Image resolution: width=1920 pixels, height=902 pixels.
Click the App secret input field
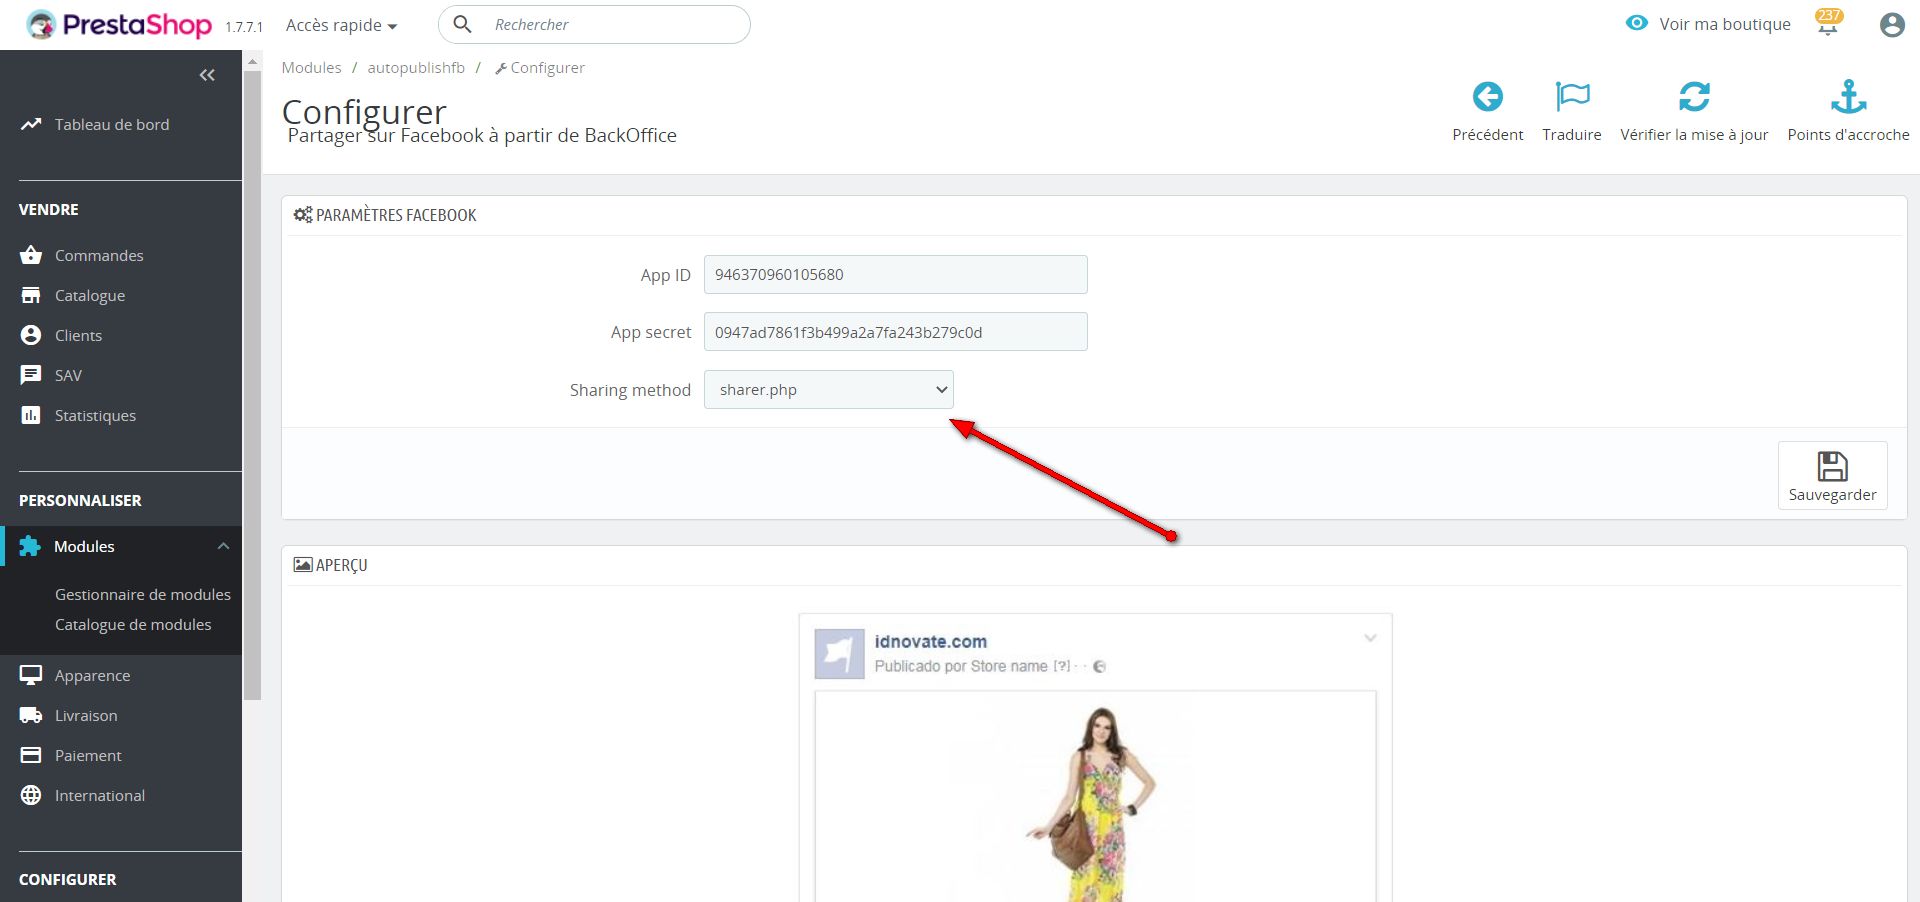(895, 332)
